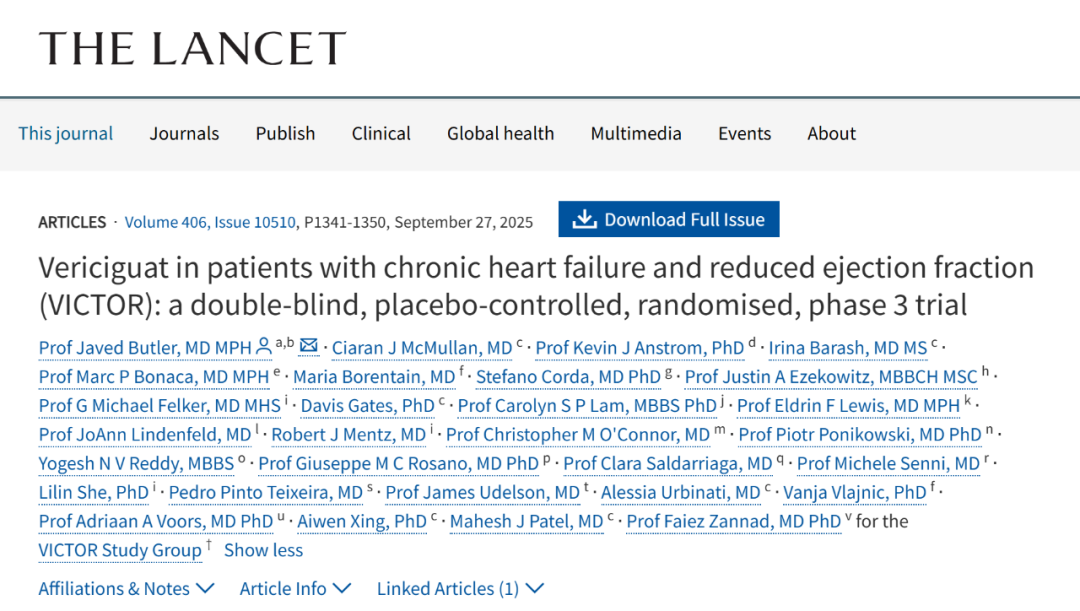This screenshot has height=611, width=1080.
Task: Click the email envelope icon for corresponding author
Action: (309, 346)
